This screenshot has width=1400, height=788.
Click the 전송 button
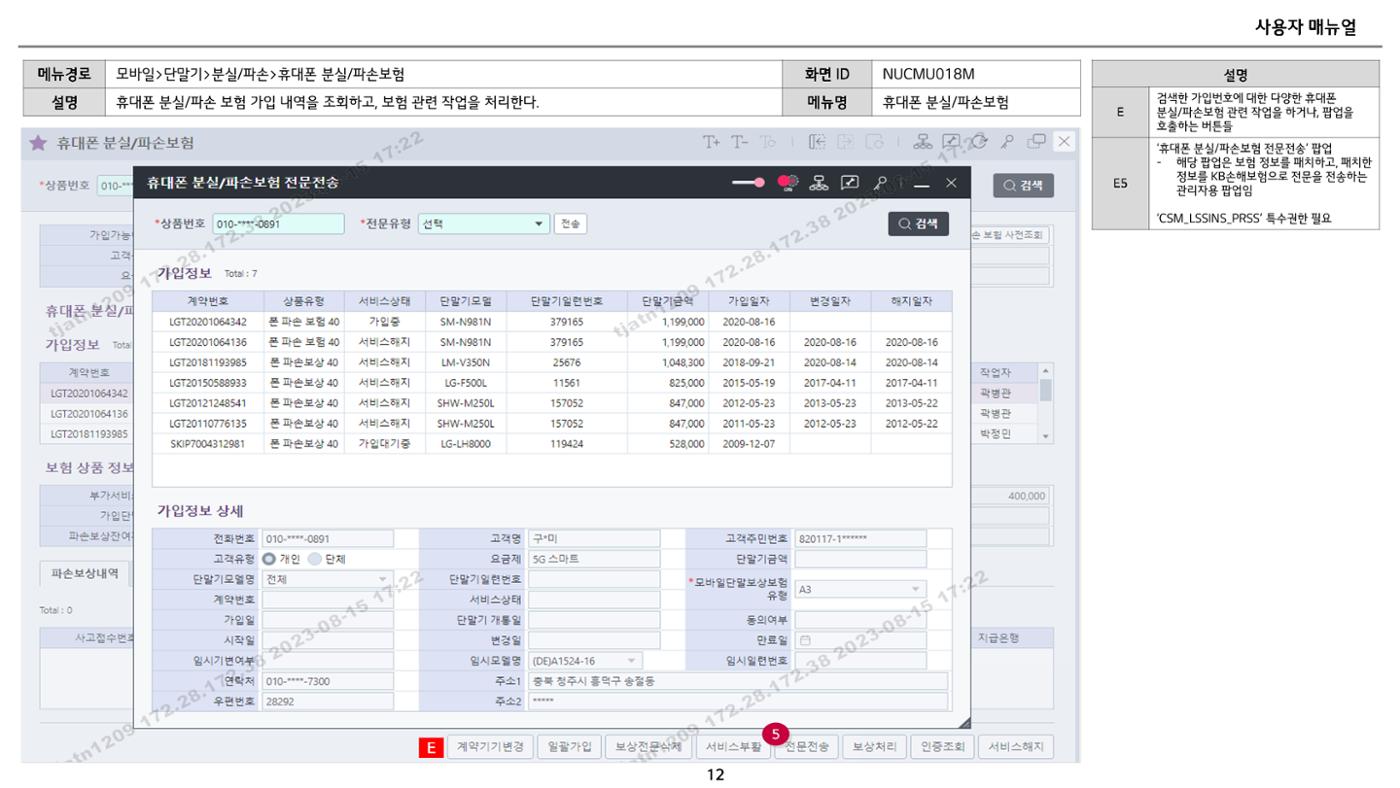pos(570,224)
